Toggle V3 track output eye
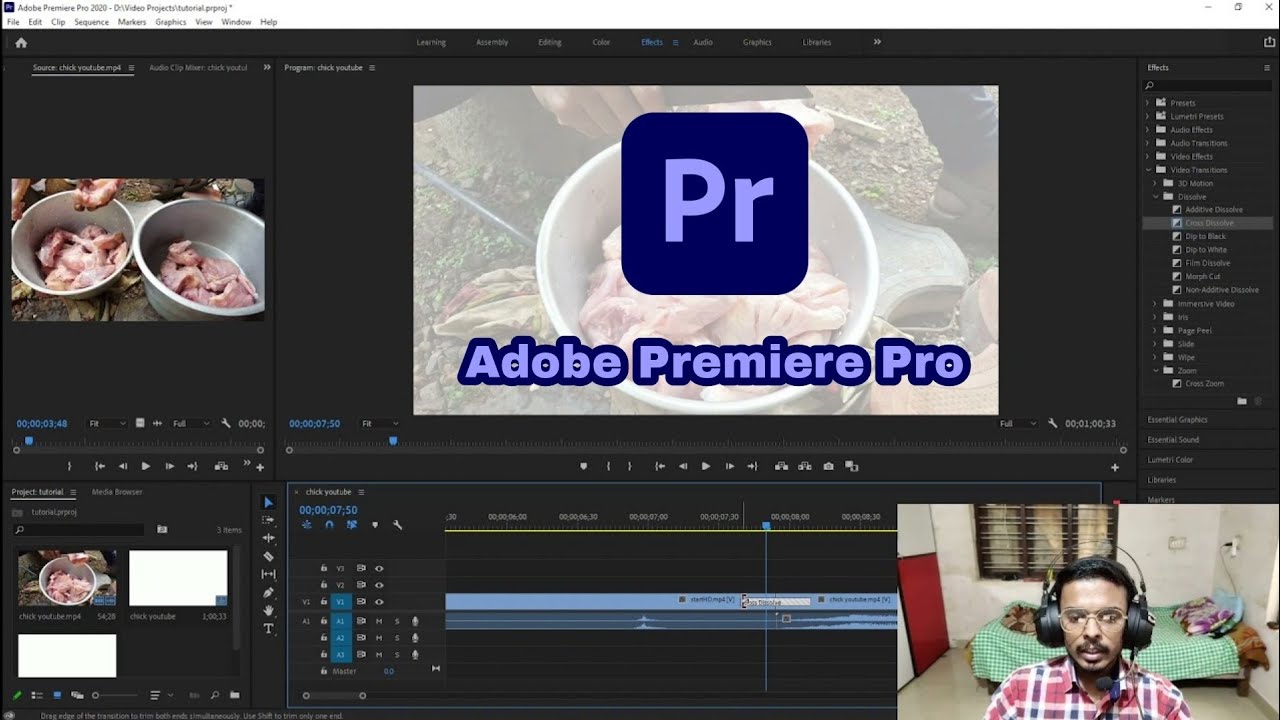 [x=379, y=568]
